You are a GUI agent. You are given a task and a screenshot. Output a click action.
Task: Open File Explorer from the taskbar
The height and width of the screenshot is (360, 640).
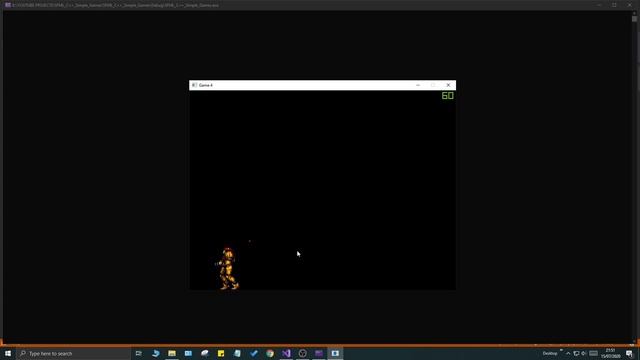pos(172,353)
